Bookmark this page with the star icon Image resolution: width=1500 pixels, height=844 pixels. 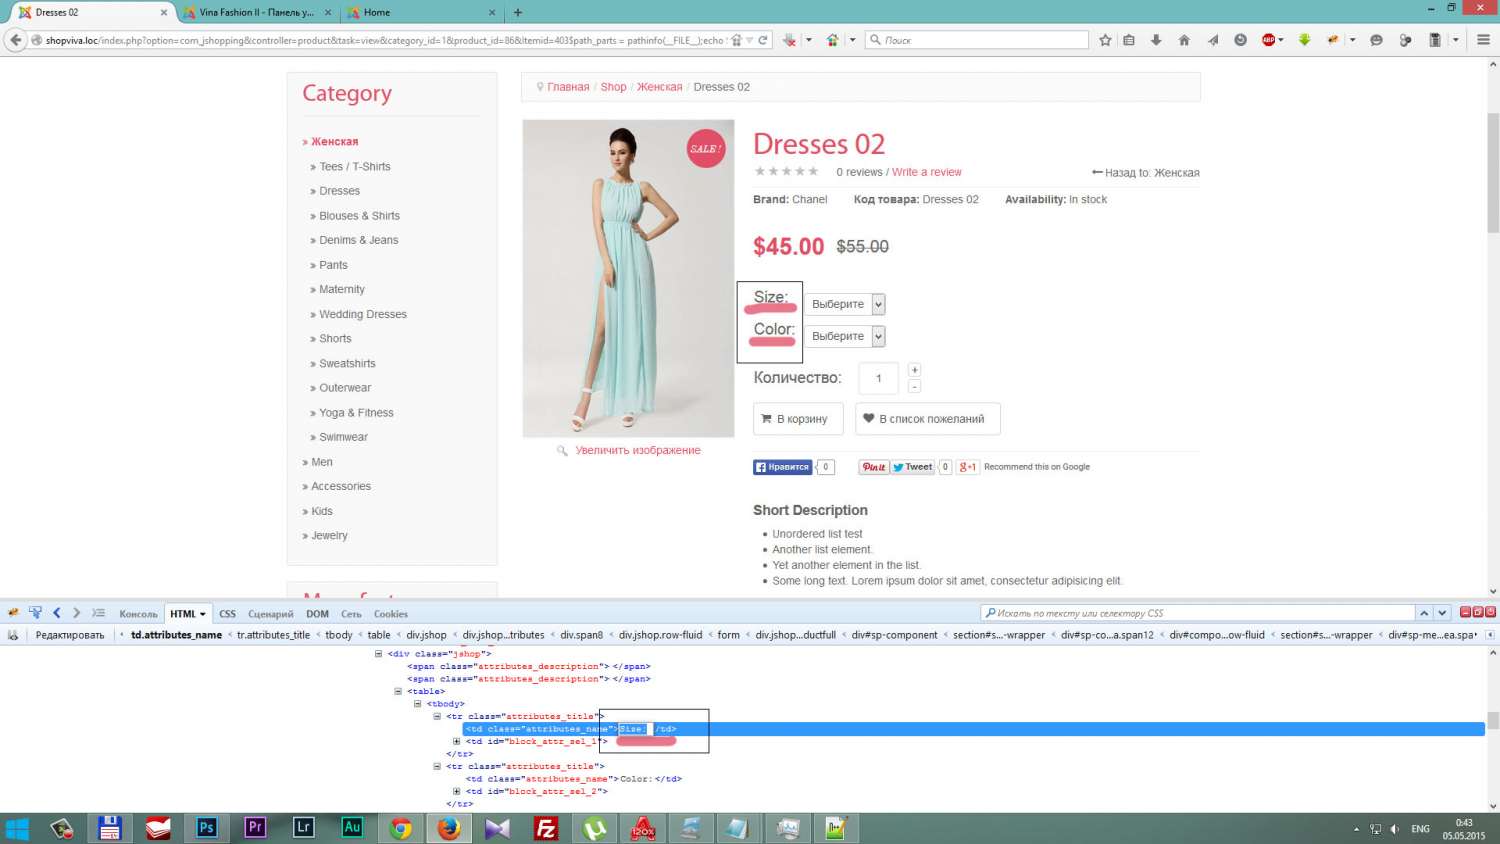point(1105,40)
